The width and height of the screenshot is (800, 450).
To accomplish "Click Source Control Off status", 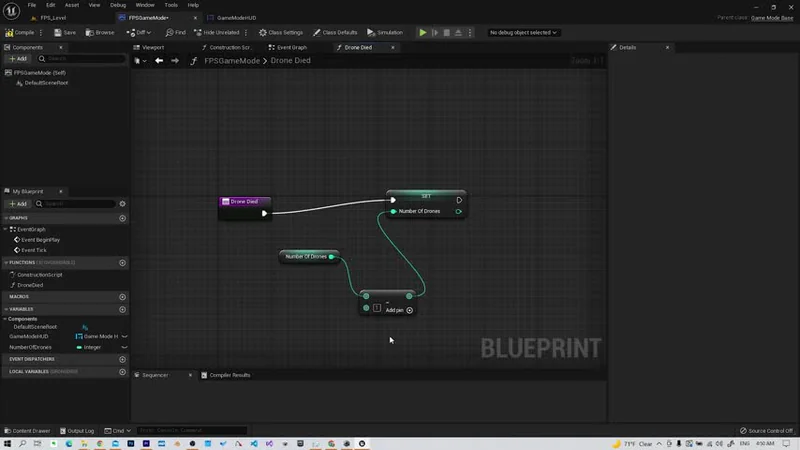I will [x=766, y=431].
